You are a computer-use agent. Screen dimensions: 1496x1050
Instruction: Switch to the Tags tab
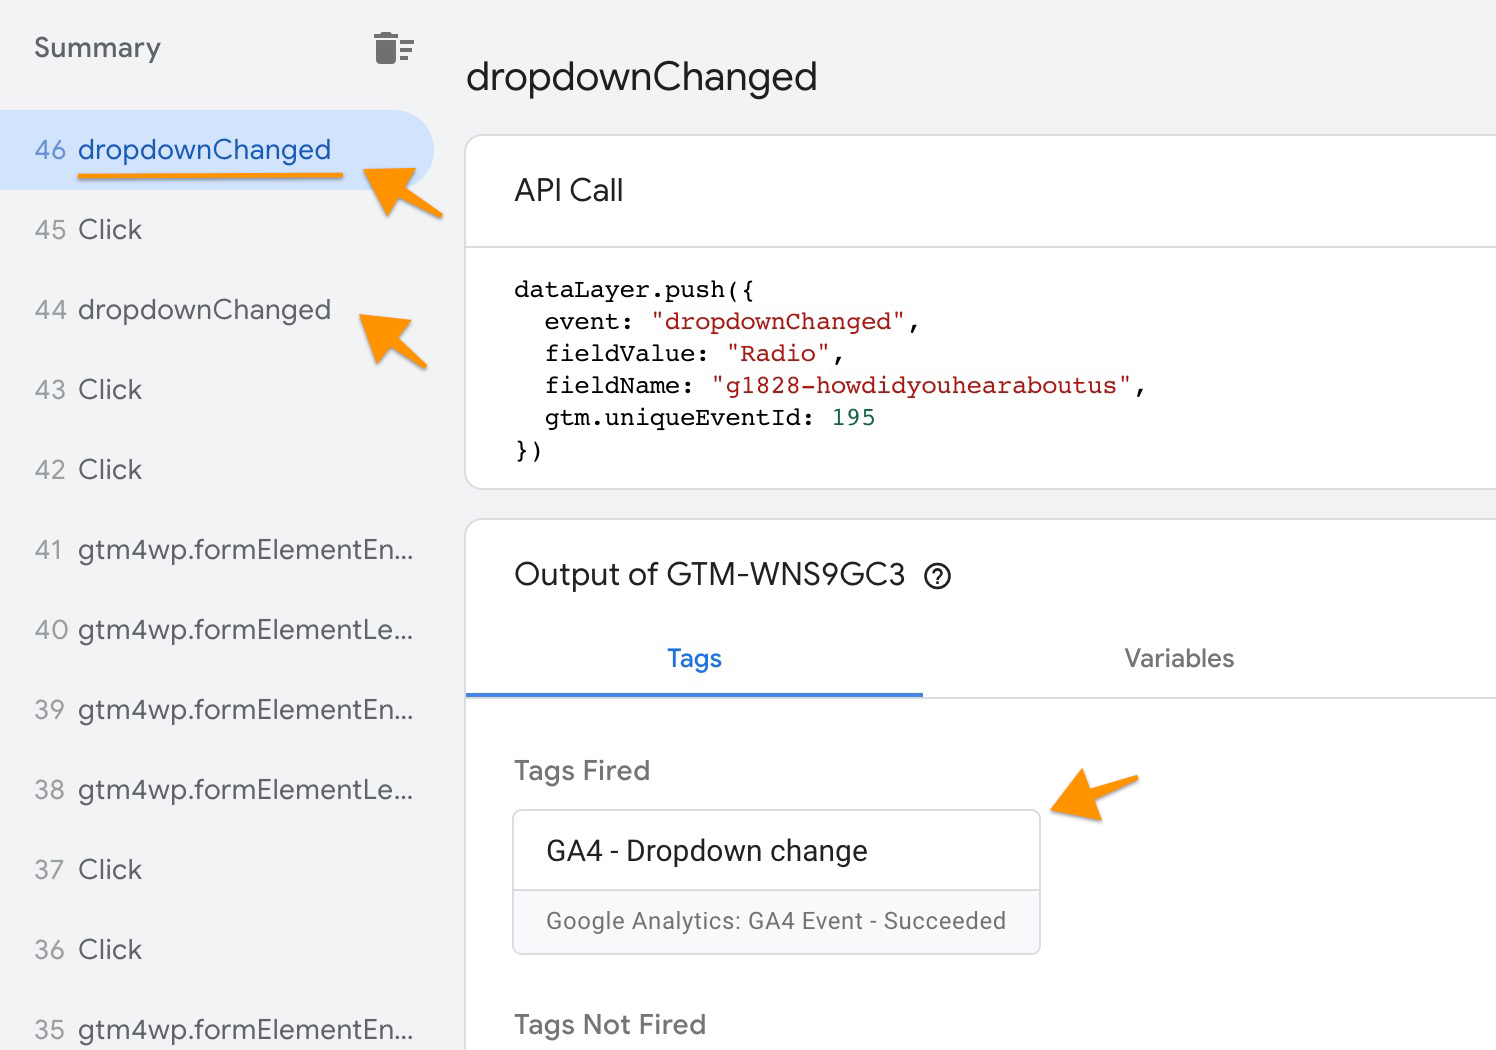coord(694,658)
